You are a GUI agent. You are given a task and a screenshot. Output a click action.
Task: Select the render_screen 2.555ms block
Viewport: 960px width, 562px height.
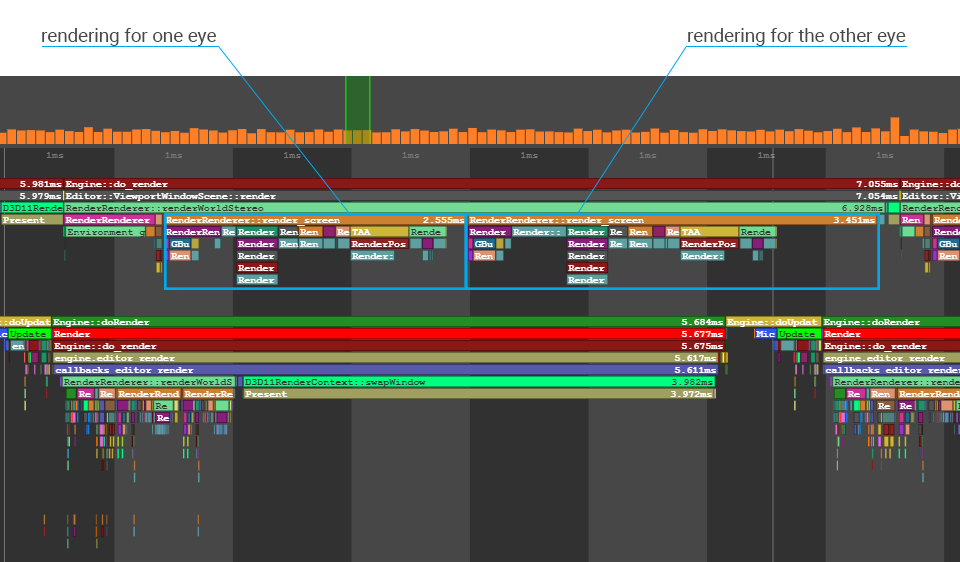(314, 220)
